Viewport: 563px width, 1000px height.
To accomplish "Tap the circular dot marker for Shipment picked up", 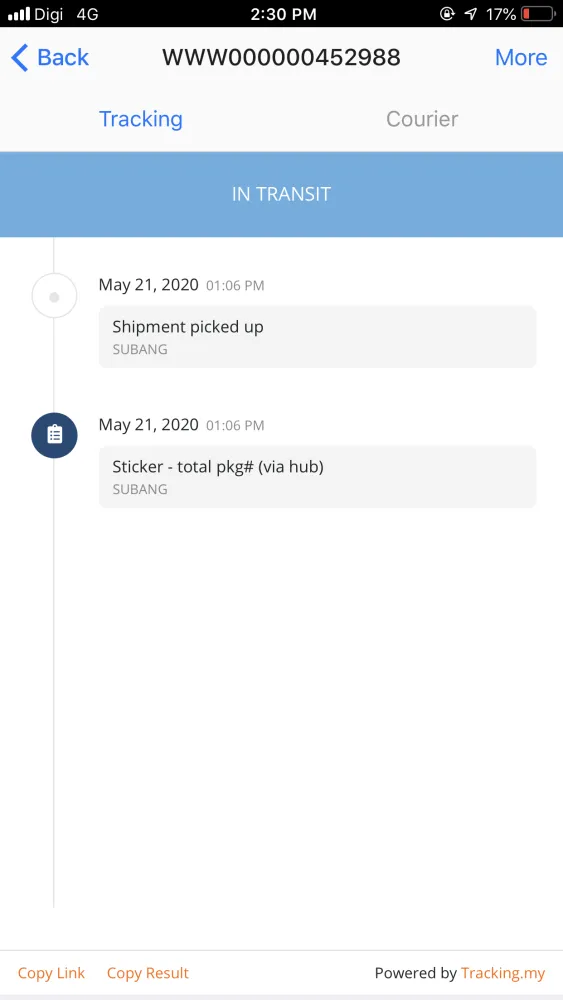I will click(54, 296).
